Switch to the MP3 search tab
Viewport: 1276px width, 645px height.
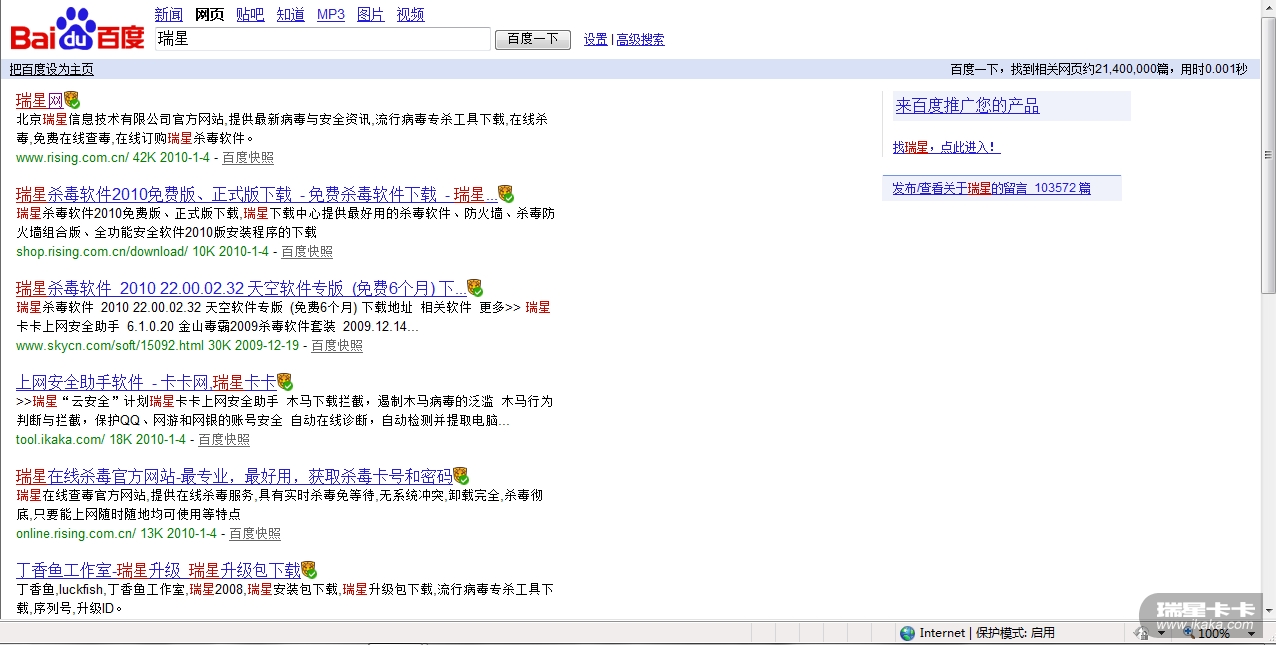pos(331,14)
